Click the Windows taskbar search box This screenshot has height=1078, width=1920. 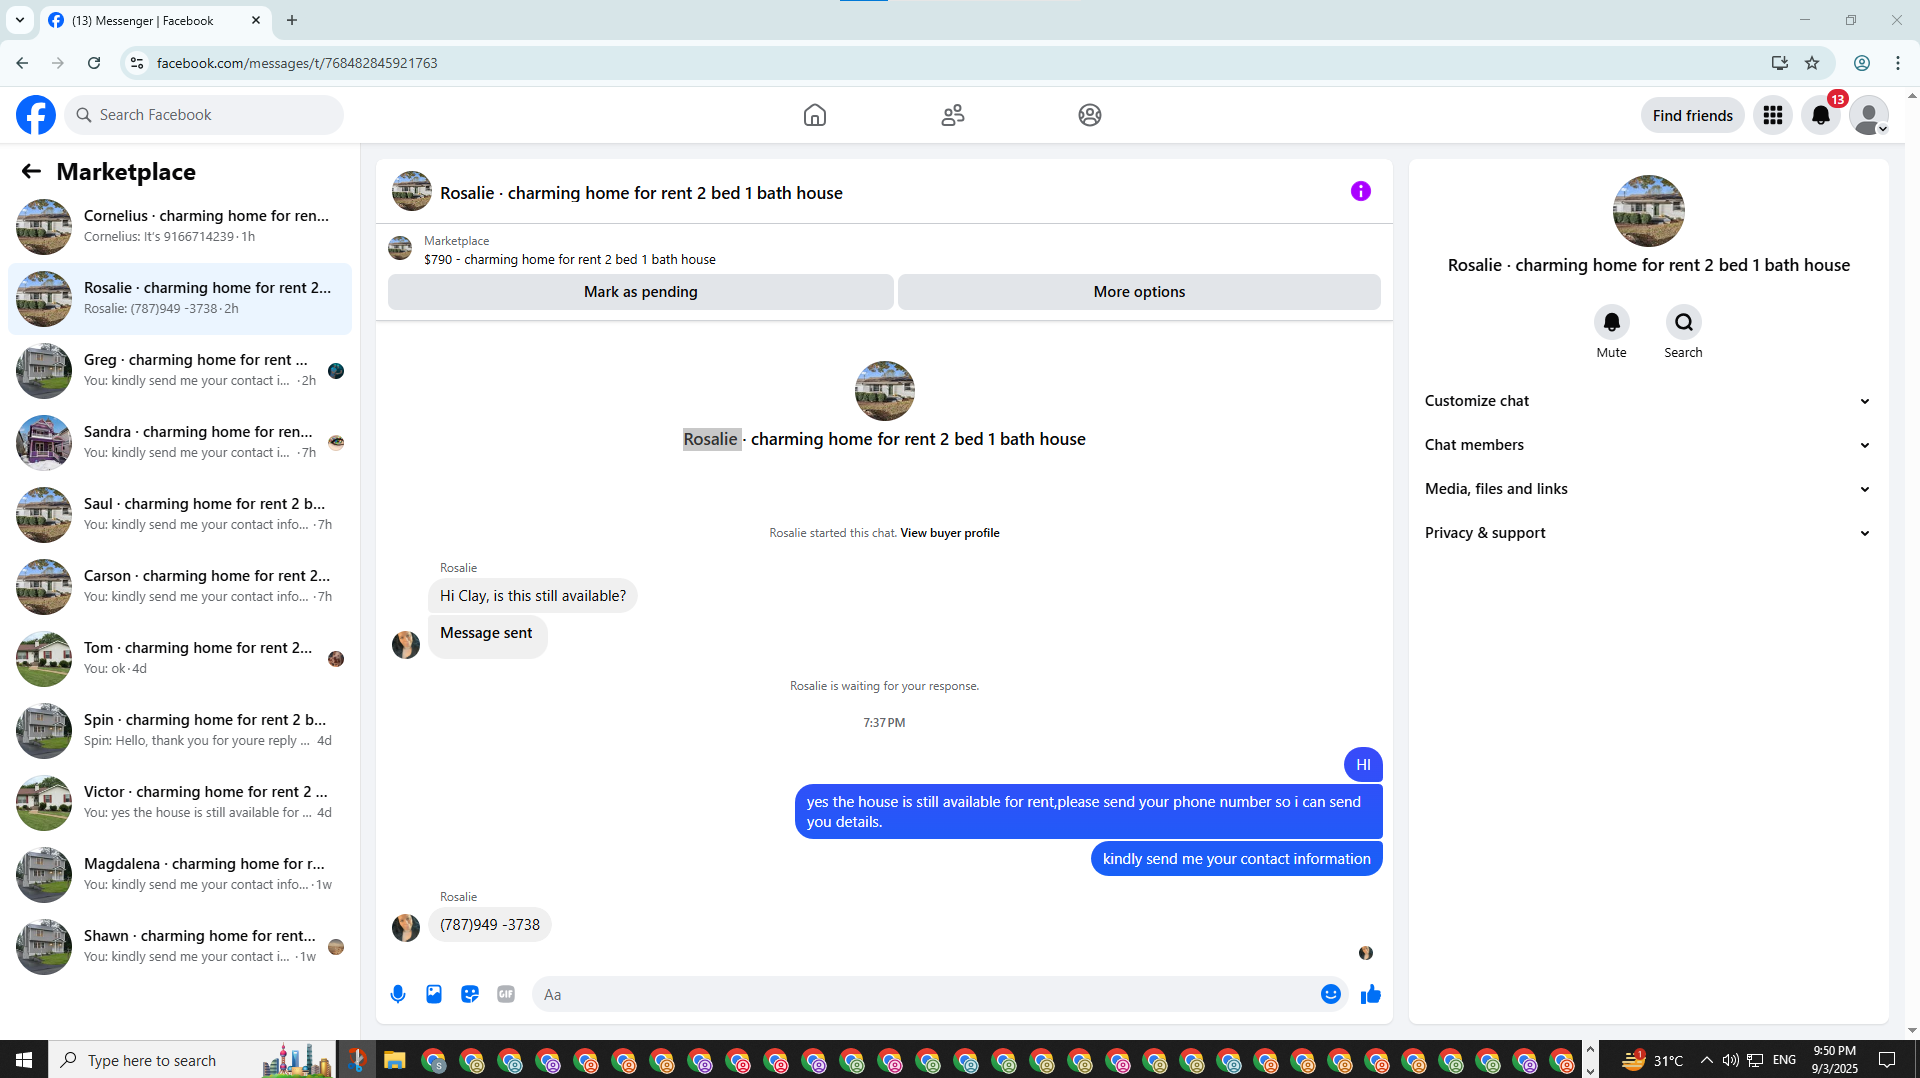coord(190,1060)
